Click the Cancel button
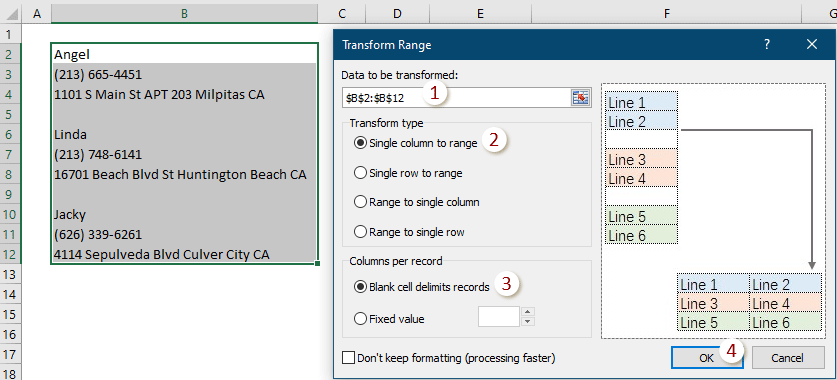Viewport: 837px width, 380px height. (787, 358)
